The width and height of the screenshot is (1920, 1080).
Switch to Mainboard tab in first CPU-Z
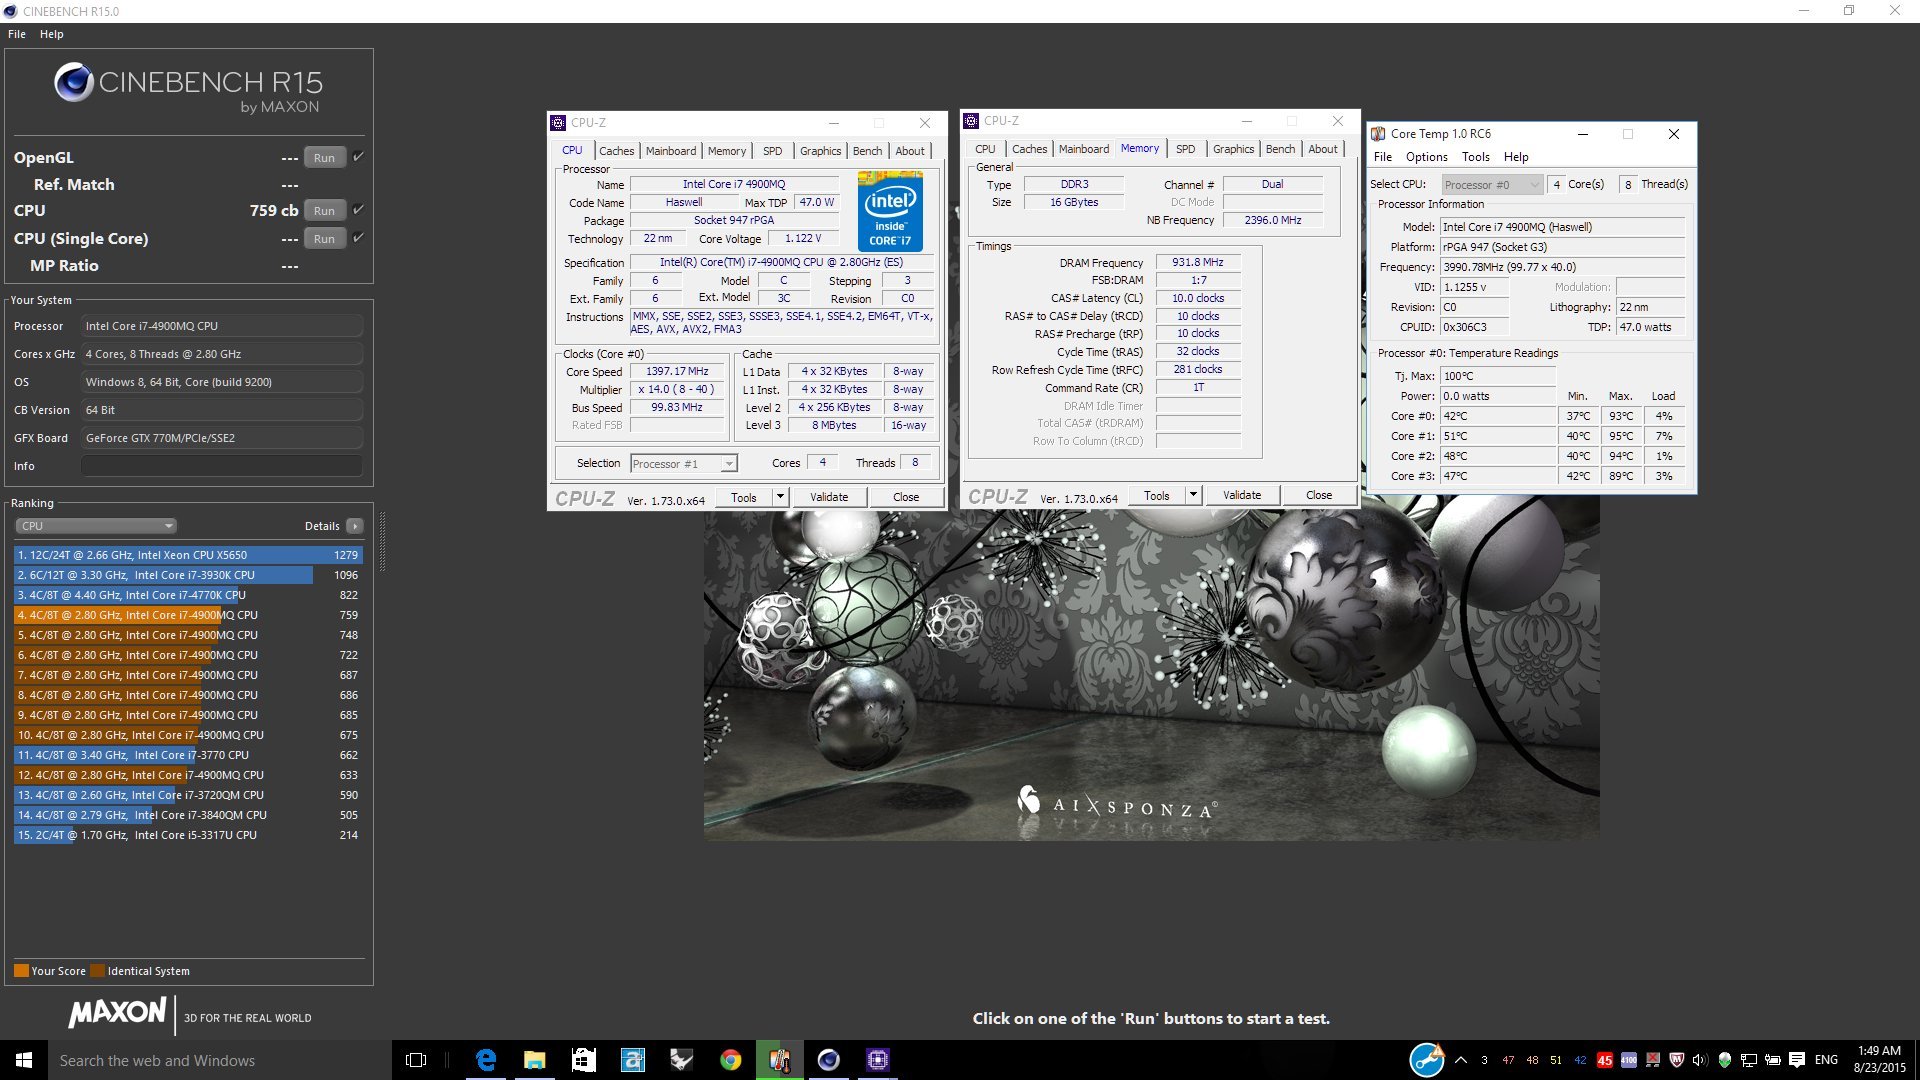coord(671,151)
